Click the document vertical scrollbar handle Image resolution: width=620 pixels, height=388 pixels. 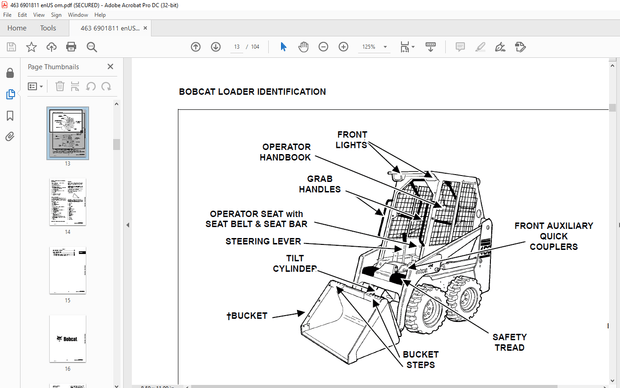click(x=612, y=108)
